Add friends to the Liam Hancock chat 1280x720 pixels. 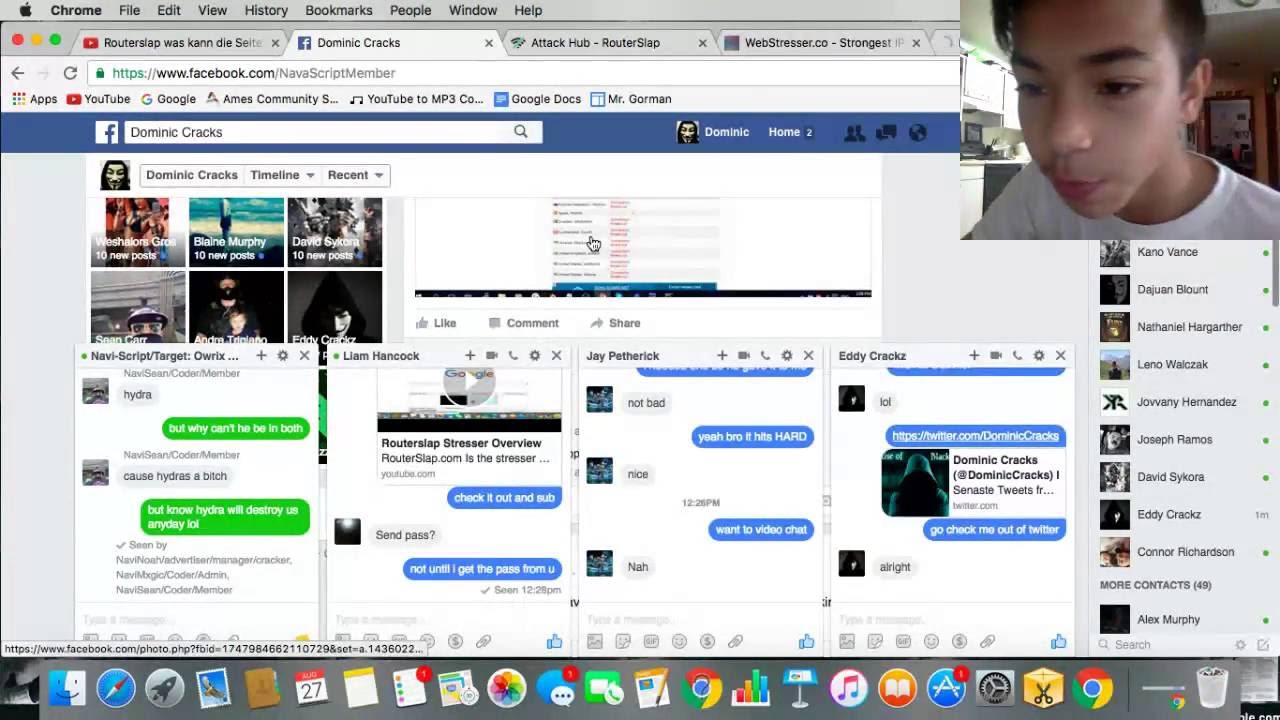(470, 355)
